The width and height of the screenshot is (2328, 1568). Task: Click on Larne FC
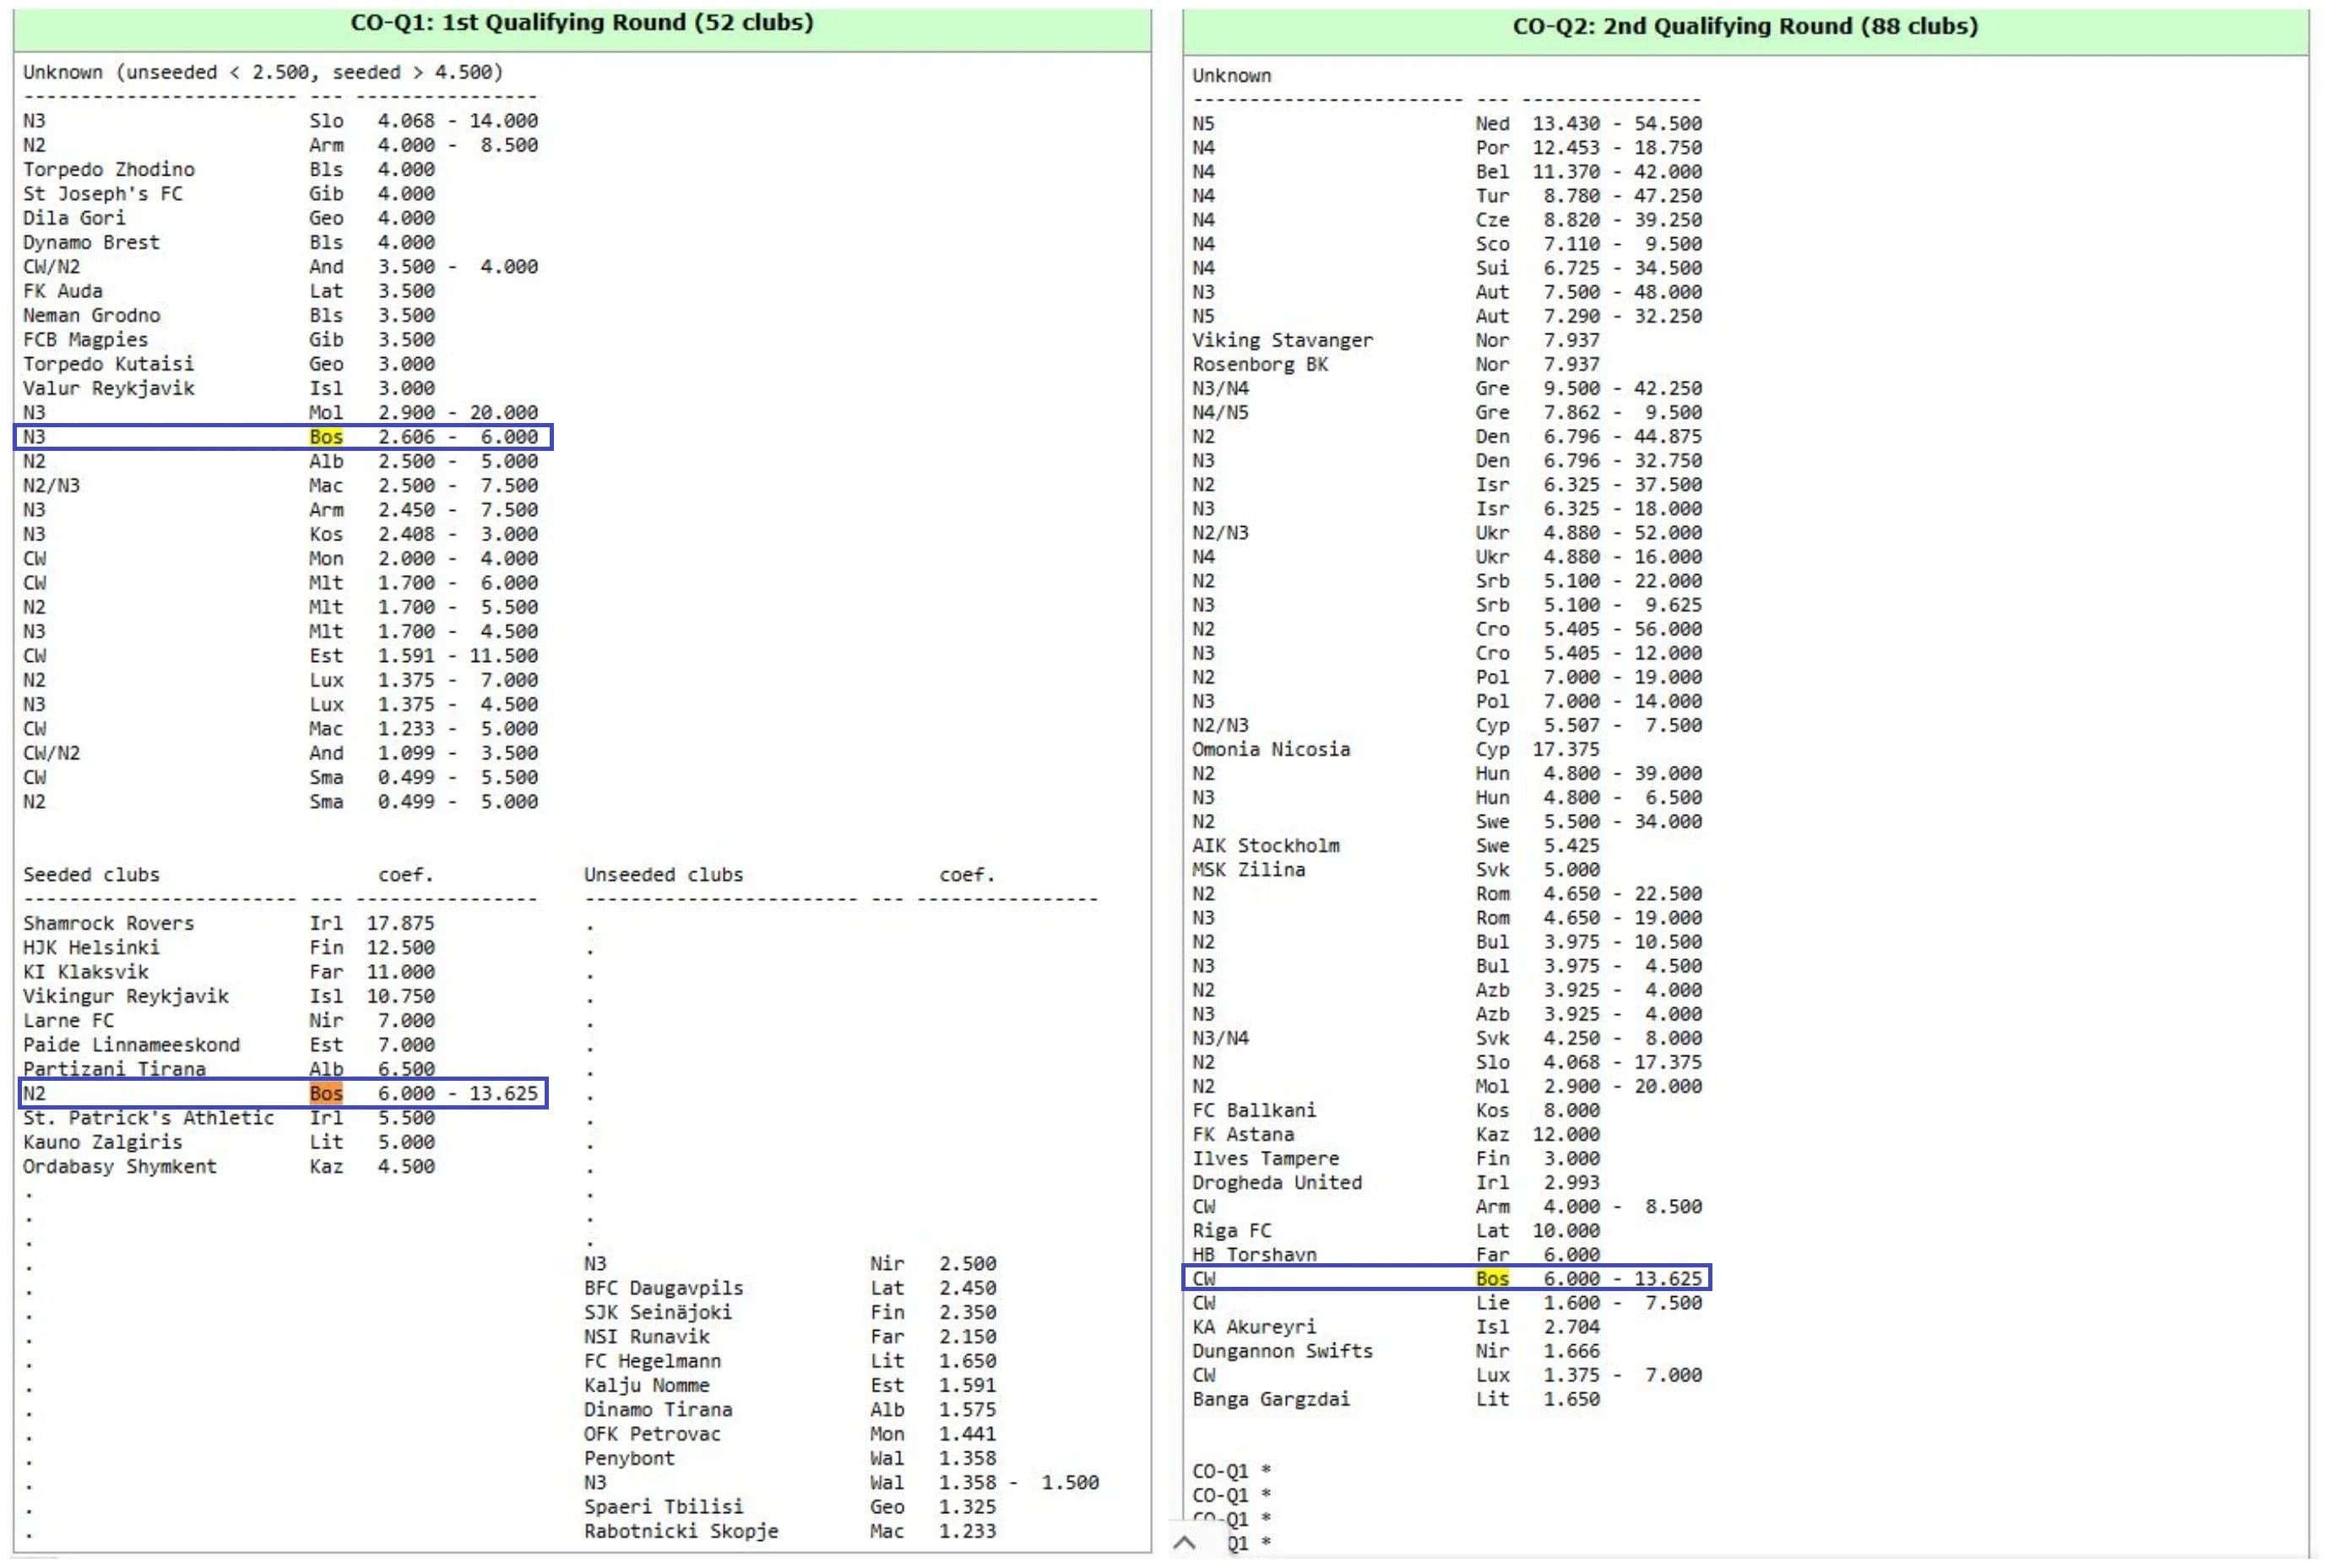[x=68, y=1020]
